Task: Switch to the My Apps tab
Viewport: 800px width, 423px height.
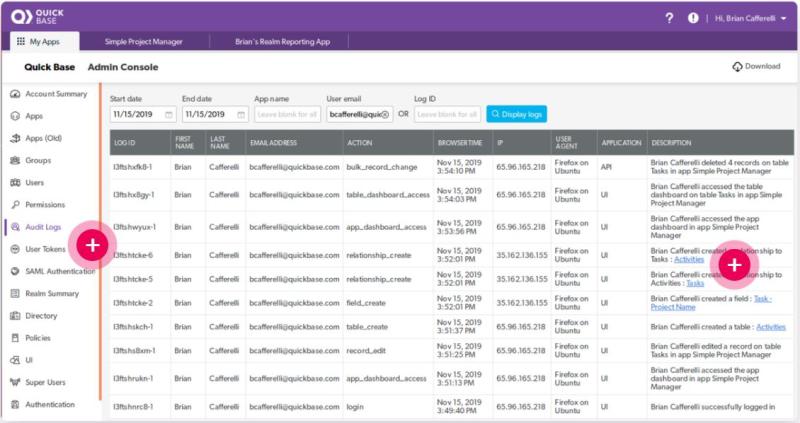Action: coord(44,41)
